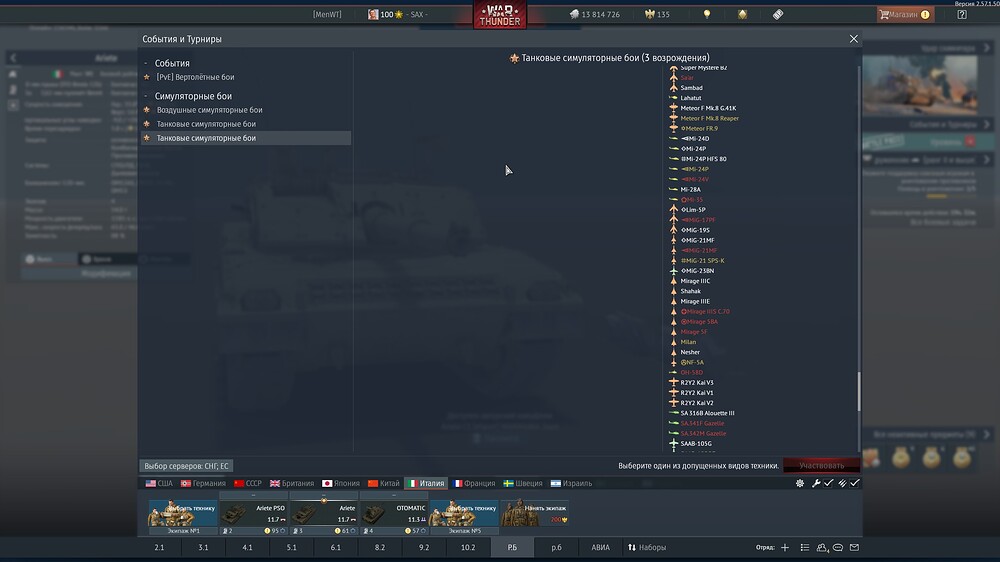This screenshot has height=562, width=1000.
Task: Select the 3.1 preset tab
Action: (x=203, y=547)
